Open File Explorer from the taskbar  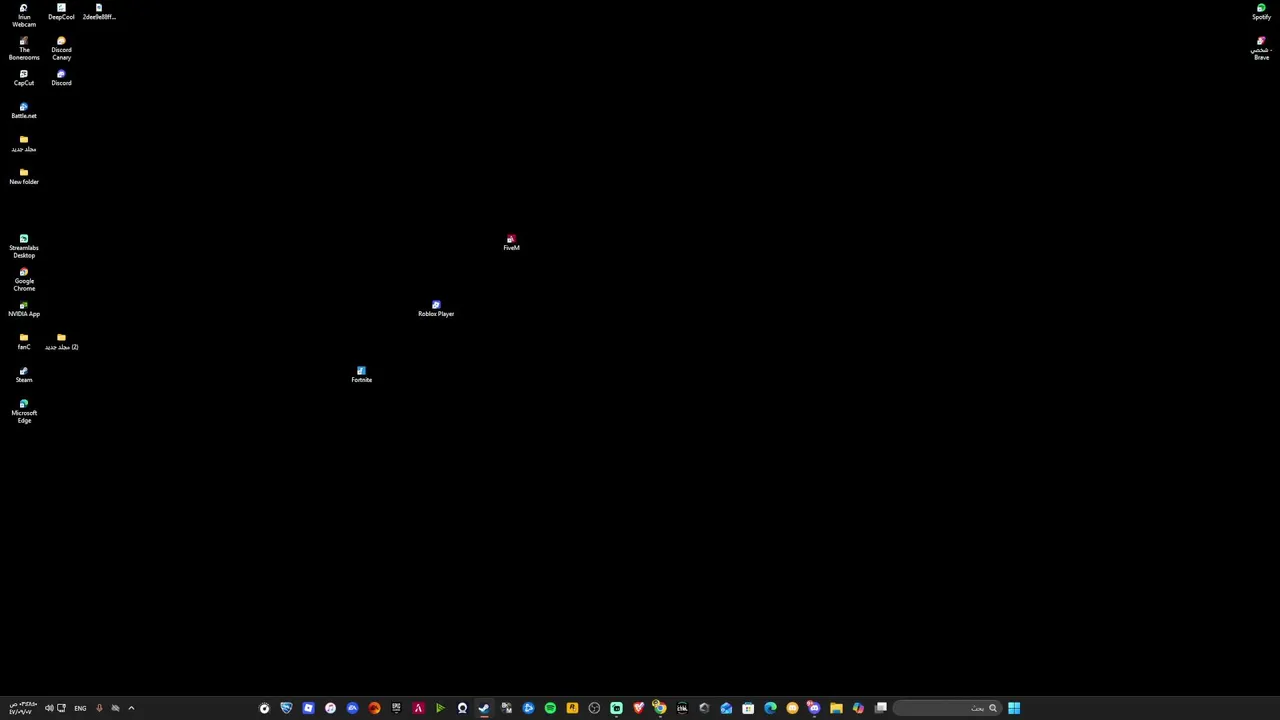(x=836, y=708)
